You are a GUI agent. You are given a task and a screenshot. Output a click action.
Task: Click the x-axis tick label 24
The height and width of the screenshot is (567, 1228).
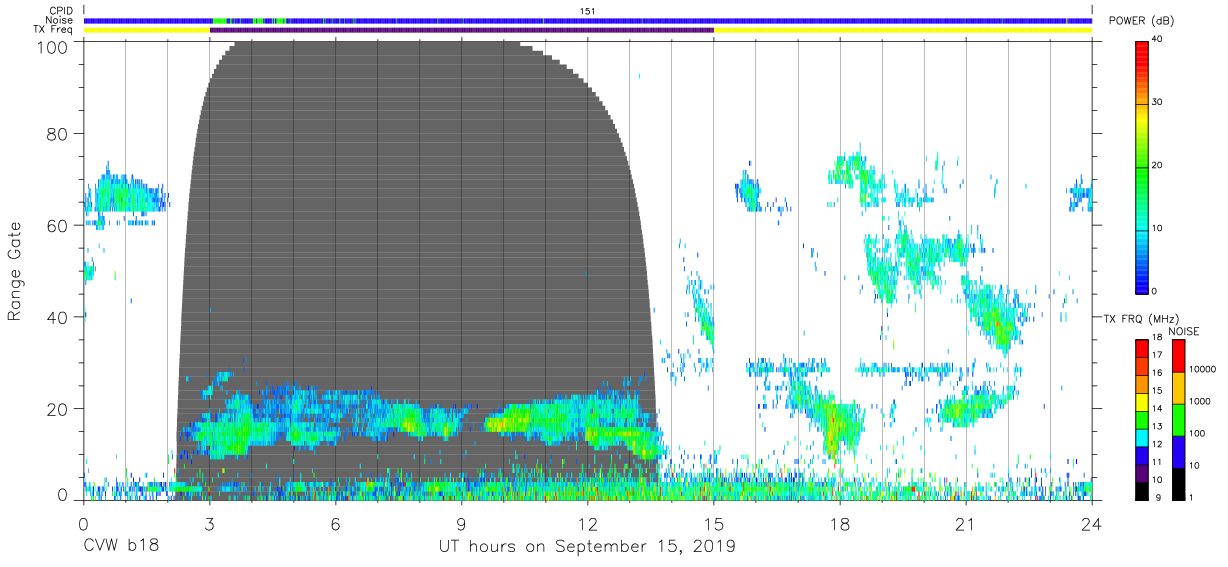pos(1092,523)
